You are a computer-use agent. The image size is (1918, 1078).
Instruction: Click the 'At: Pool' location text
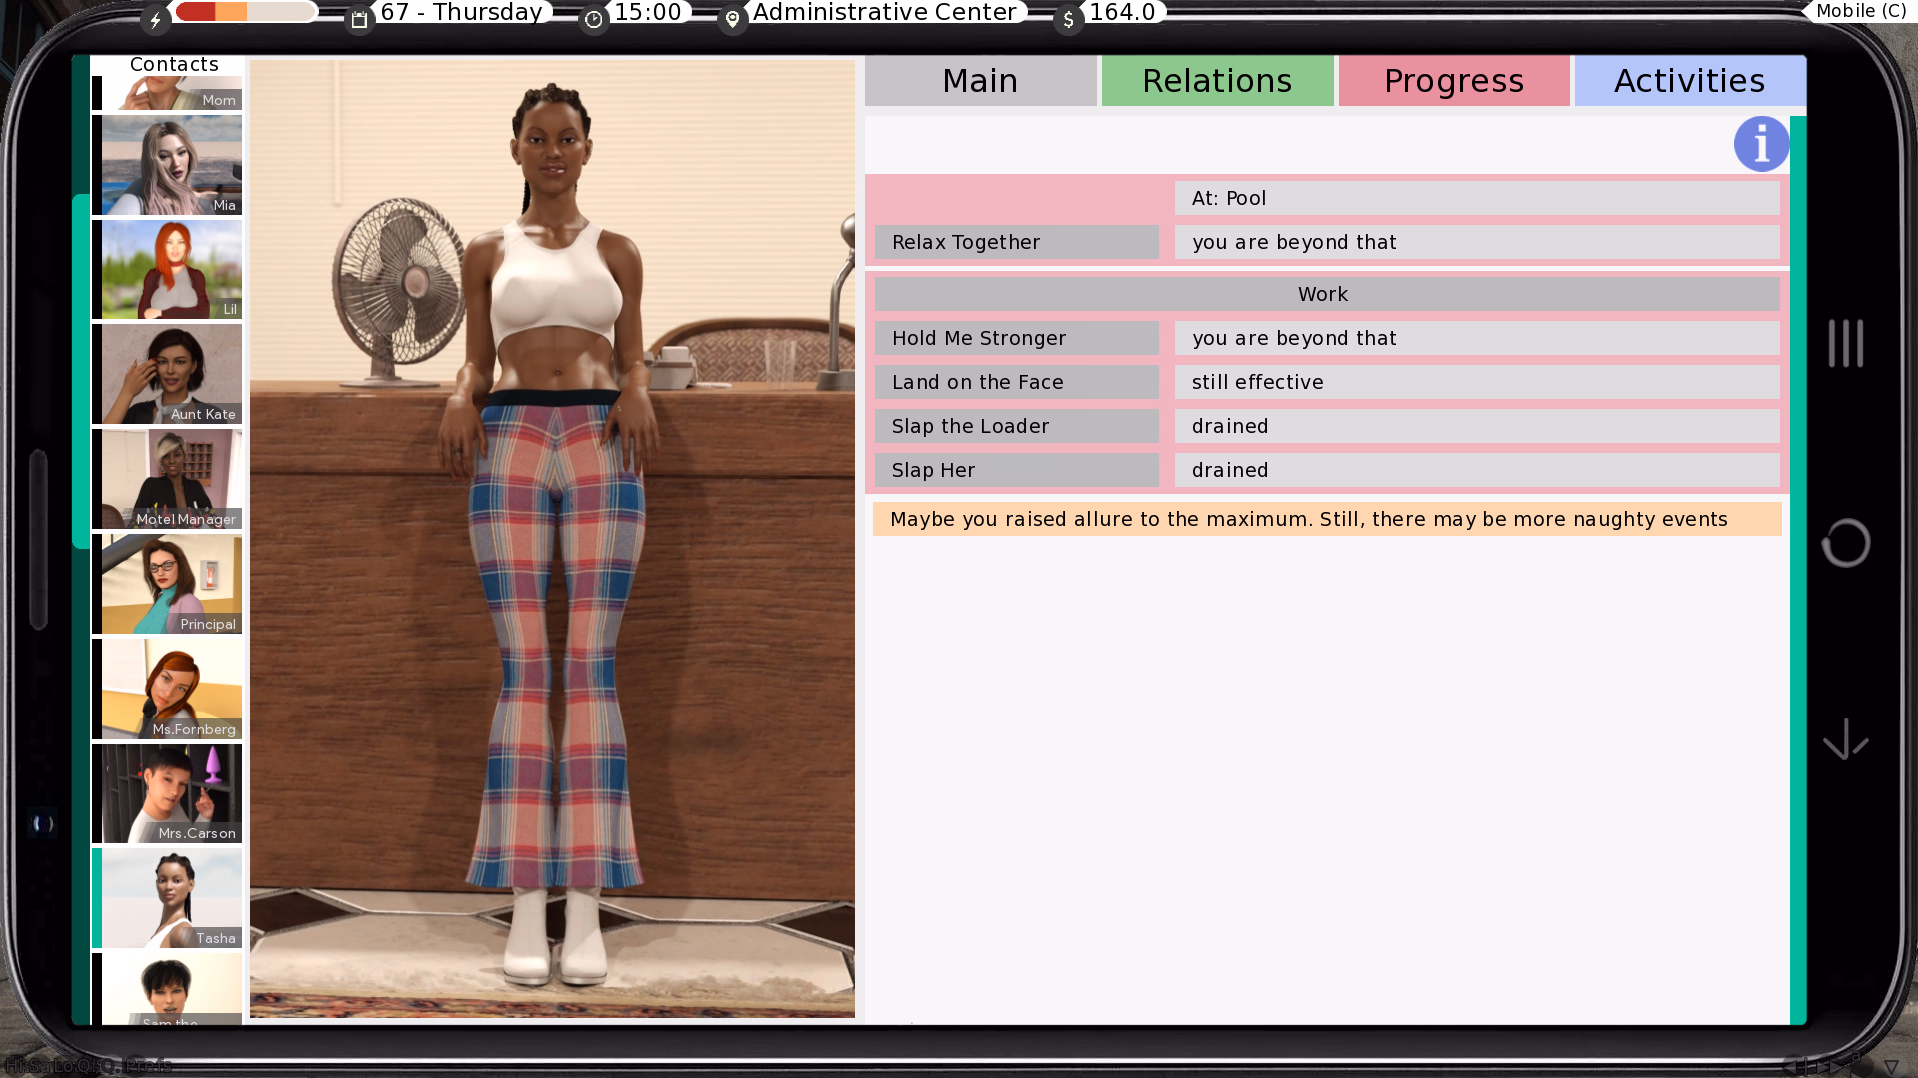(x=1229, y=198)
